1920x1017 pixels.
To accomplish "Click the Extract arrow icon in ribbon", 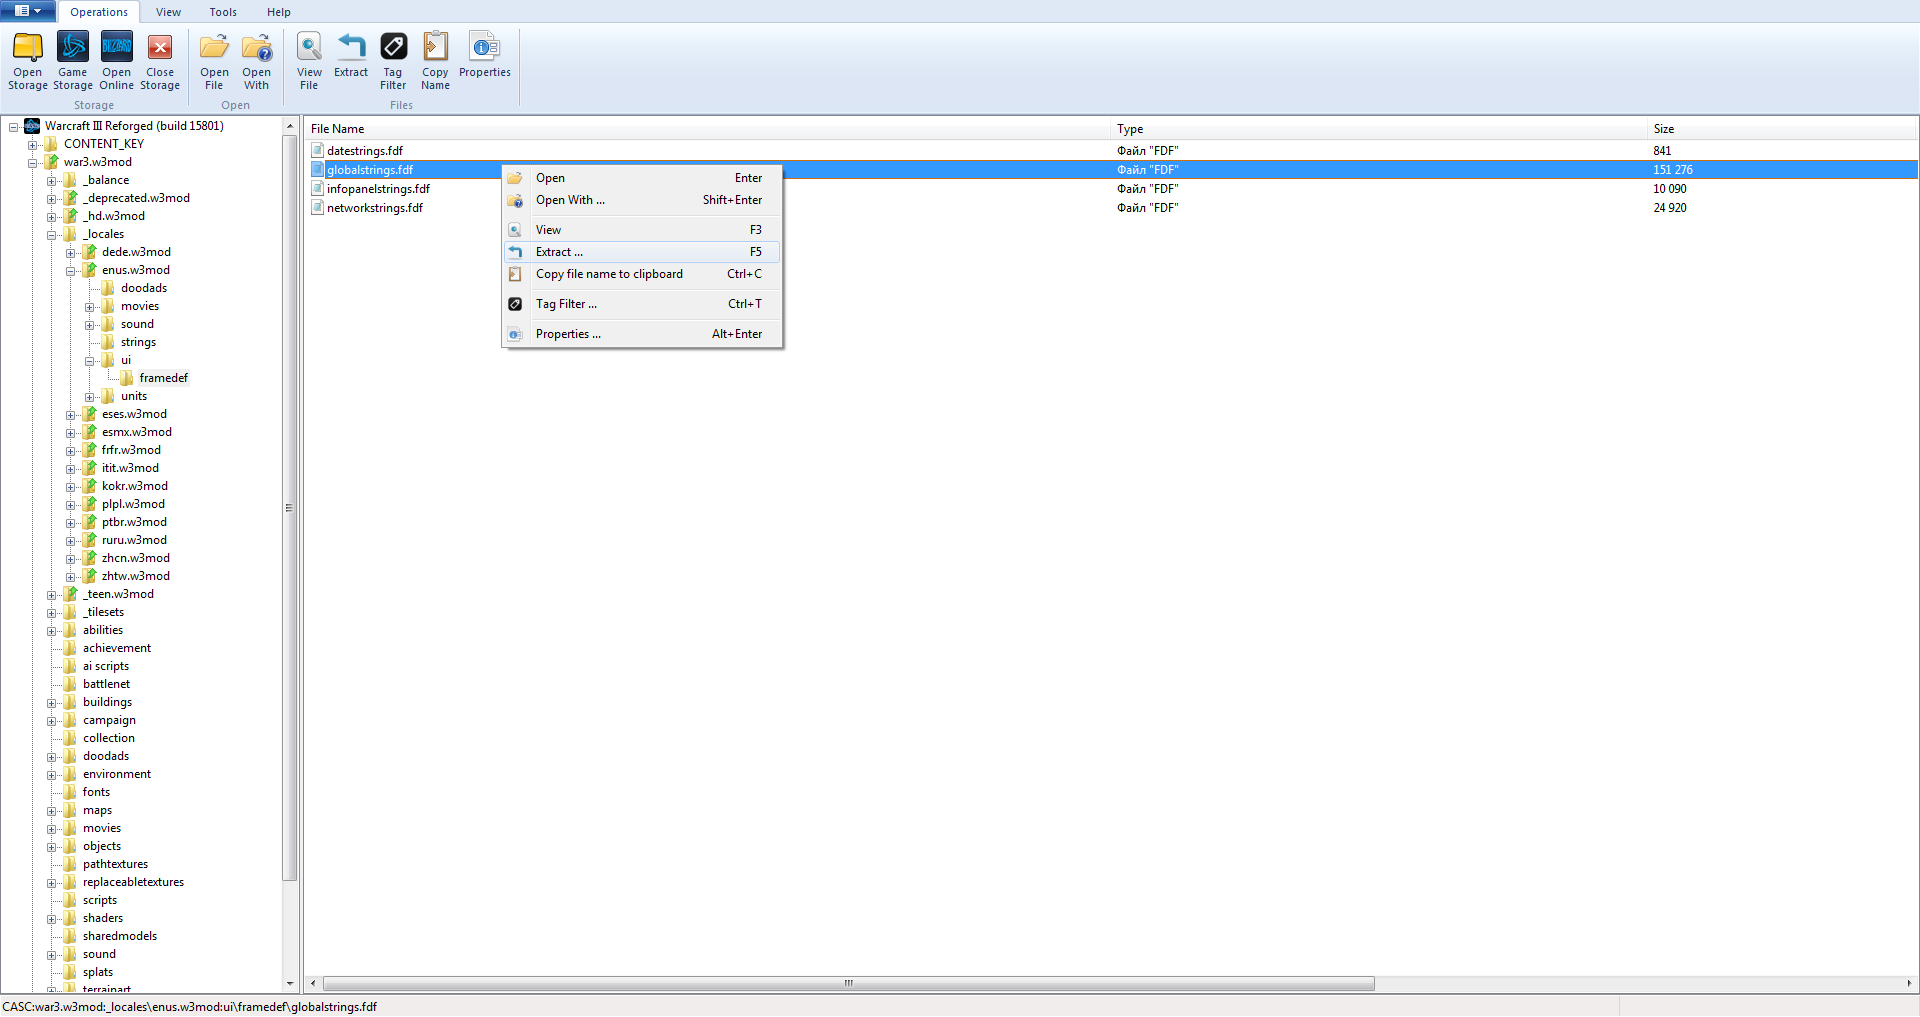I will pyautogui.click(x=351, y=47).
